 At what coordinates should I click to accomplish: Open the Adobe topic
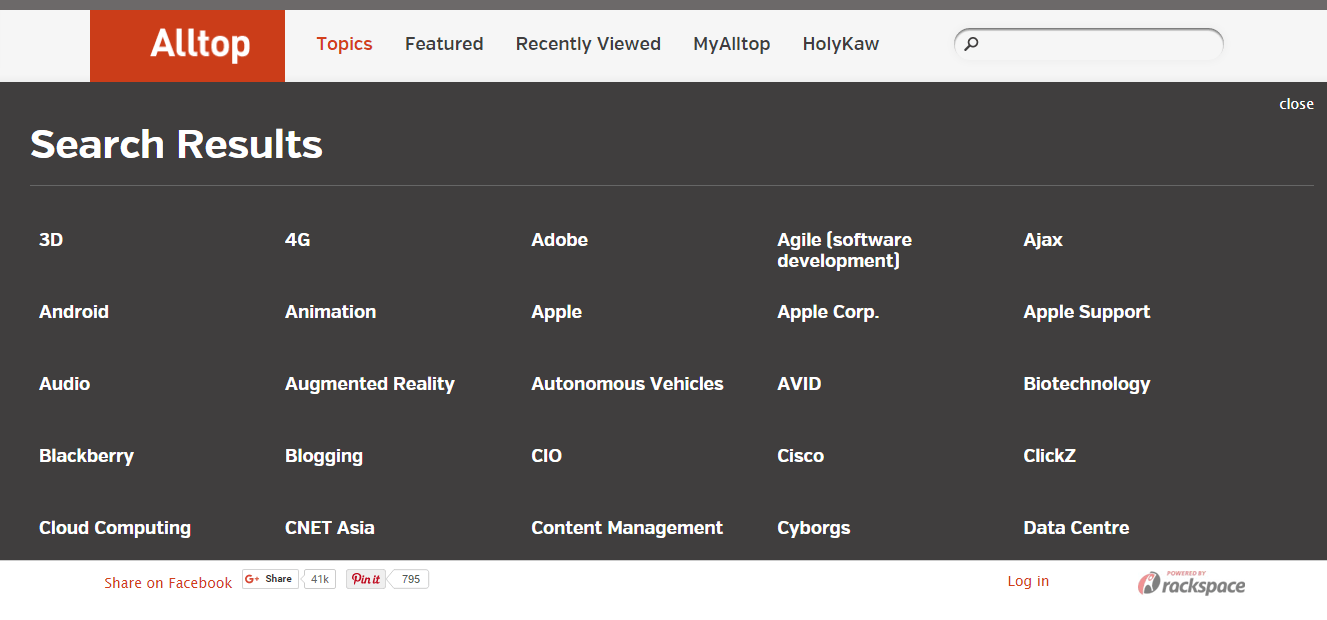tap(559, 240)
